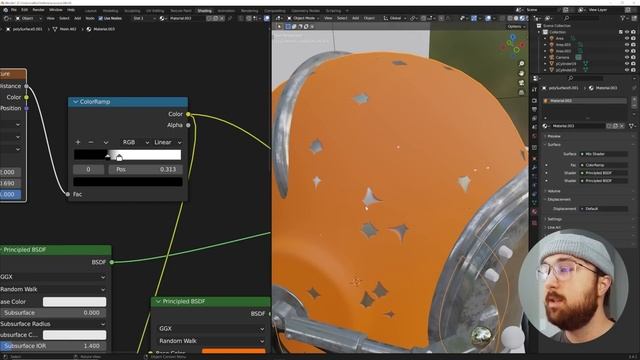Toggle Use Nodes checkbox

(x=100, y=18)
